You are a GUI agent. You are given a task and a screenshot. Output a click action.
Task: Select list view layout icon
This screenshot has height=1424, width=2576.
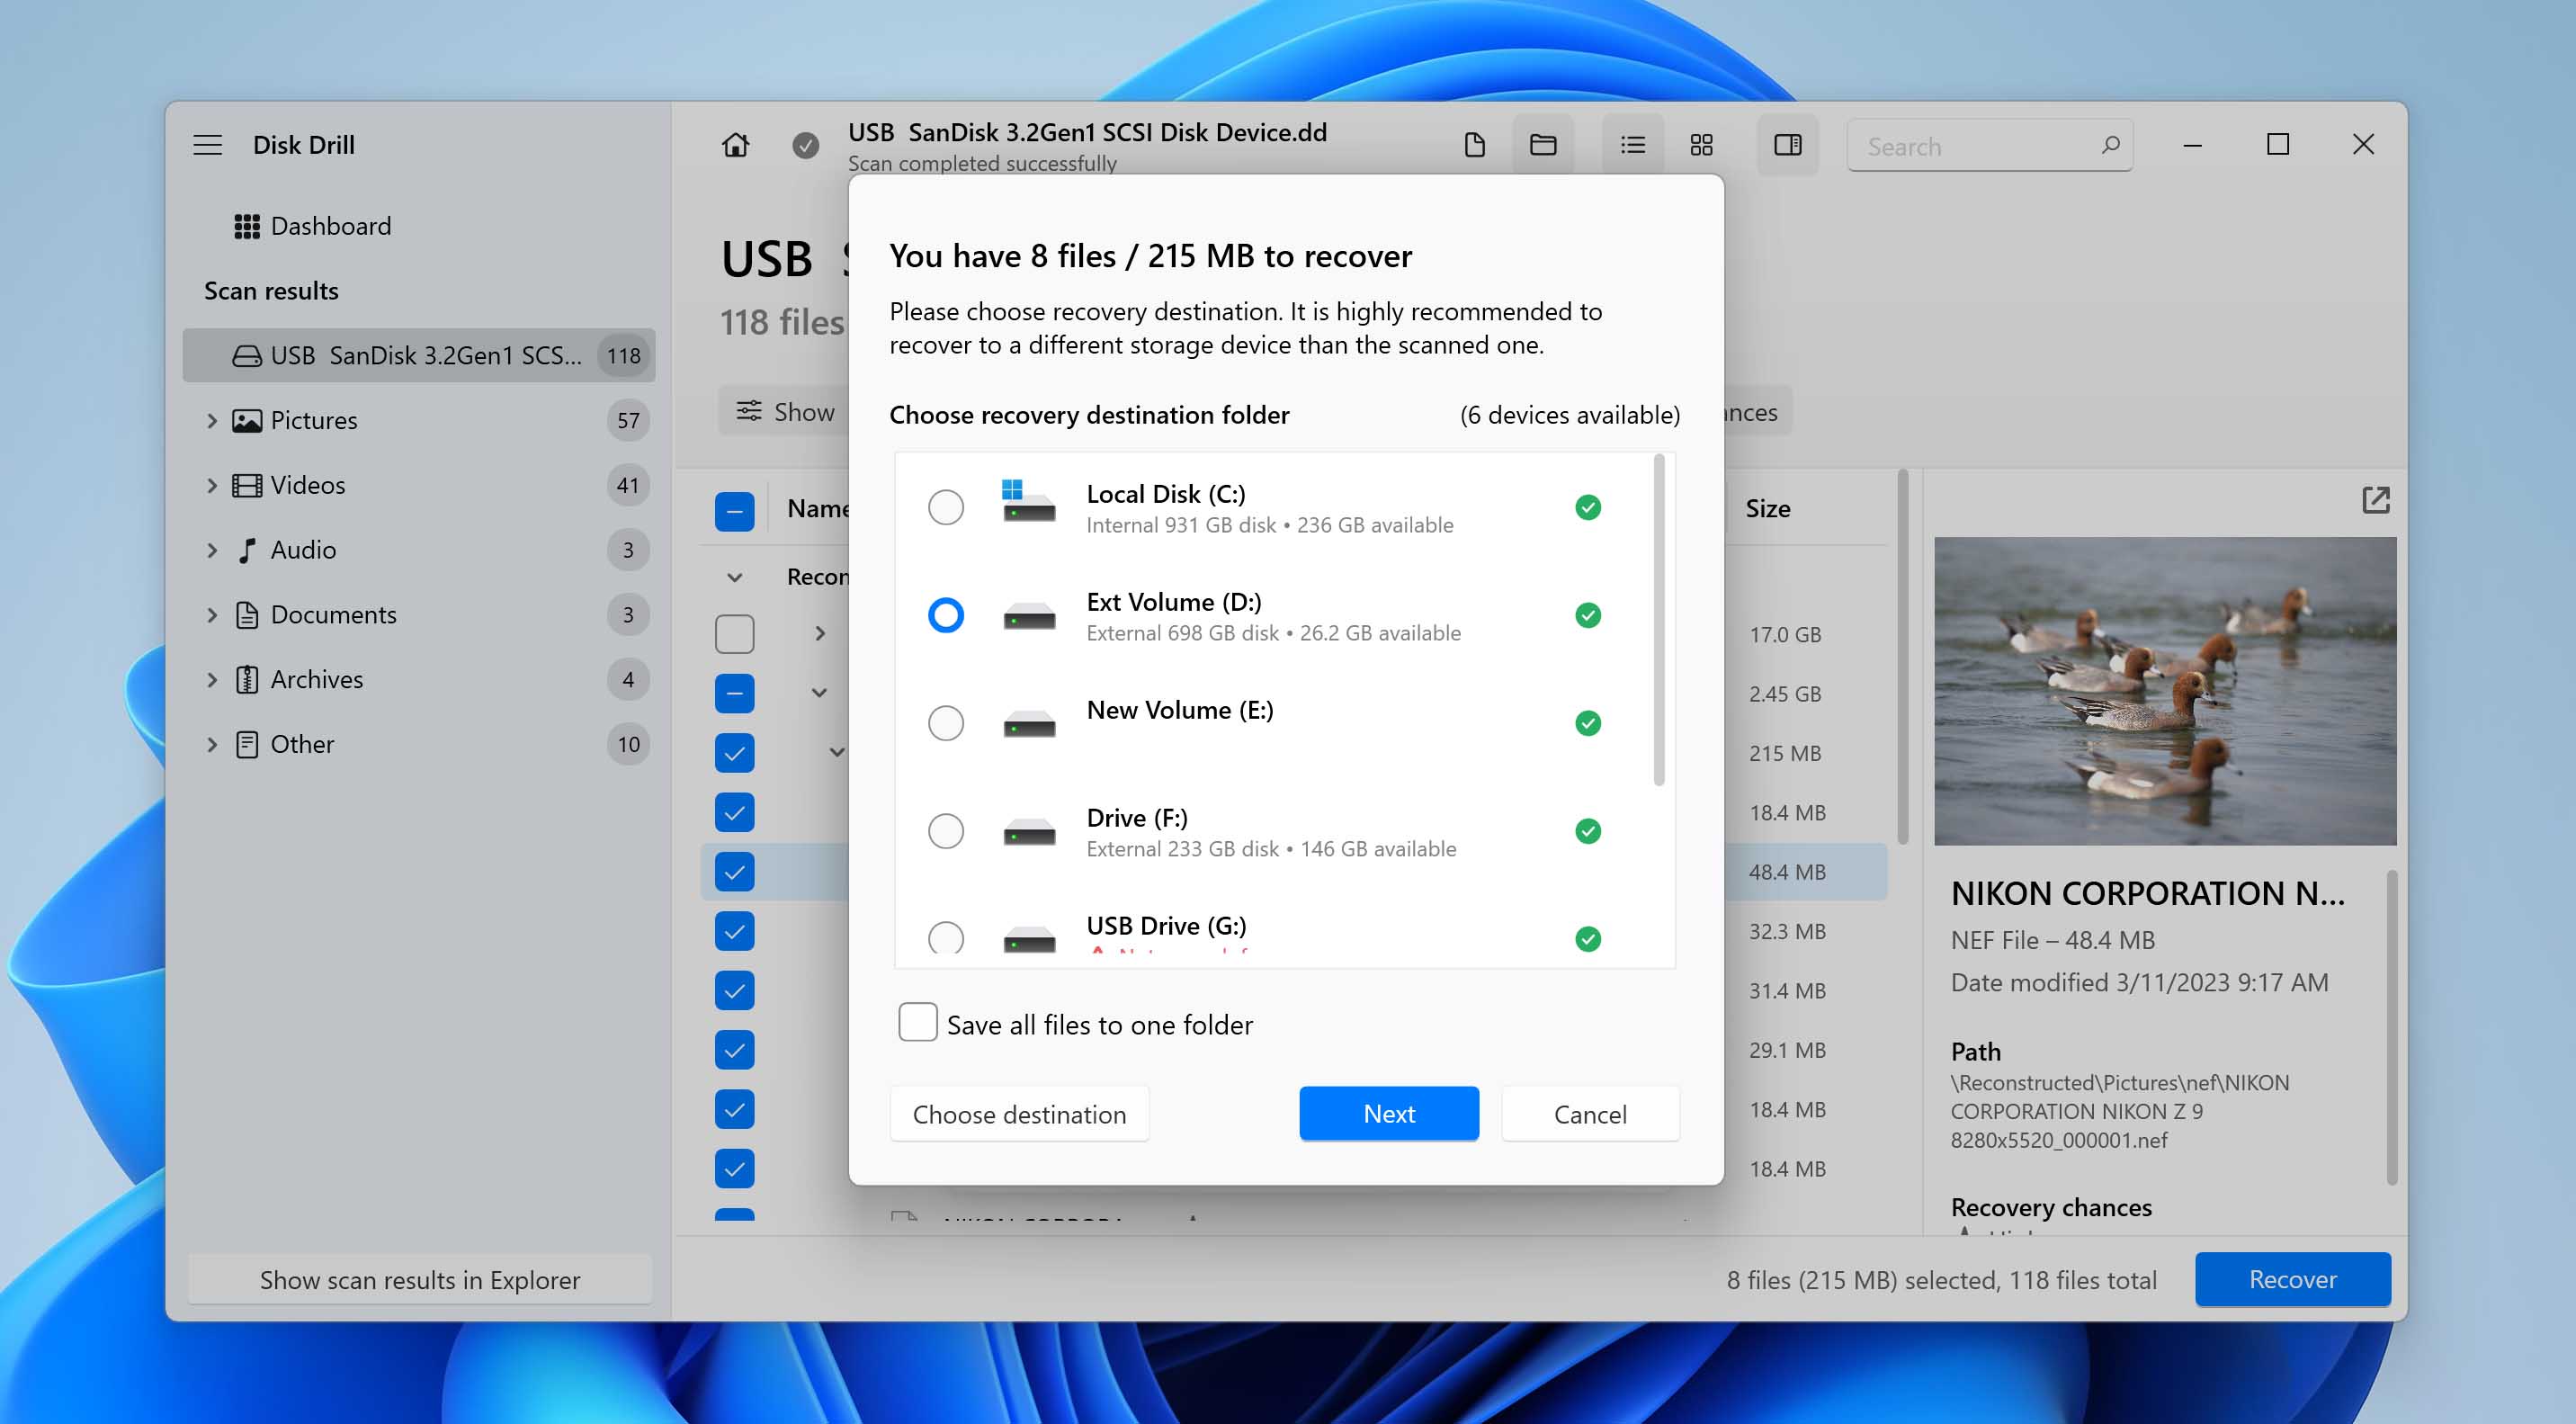click(1633, 146)
